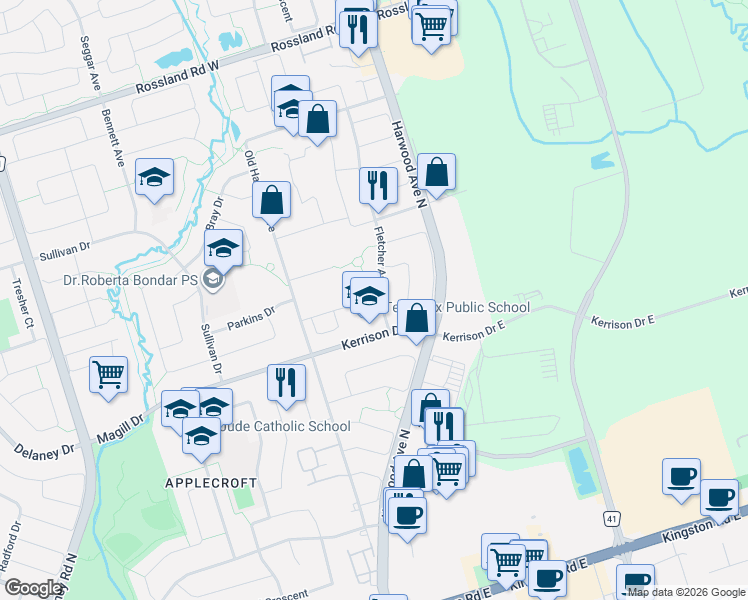Image resolution: width=748 pixels, height=600 pixels.
Task: Click the restaurant marker below Kerrison Dr west
Action: tap(286, 383)
